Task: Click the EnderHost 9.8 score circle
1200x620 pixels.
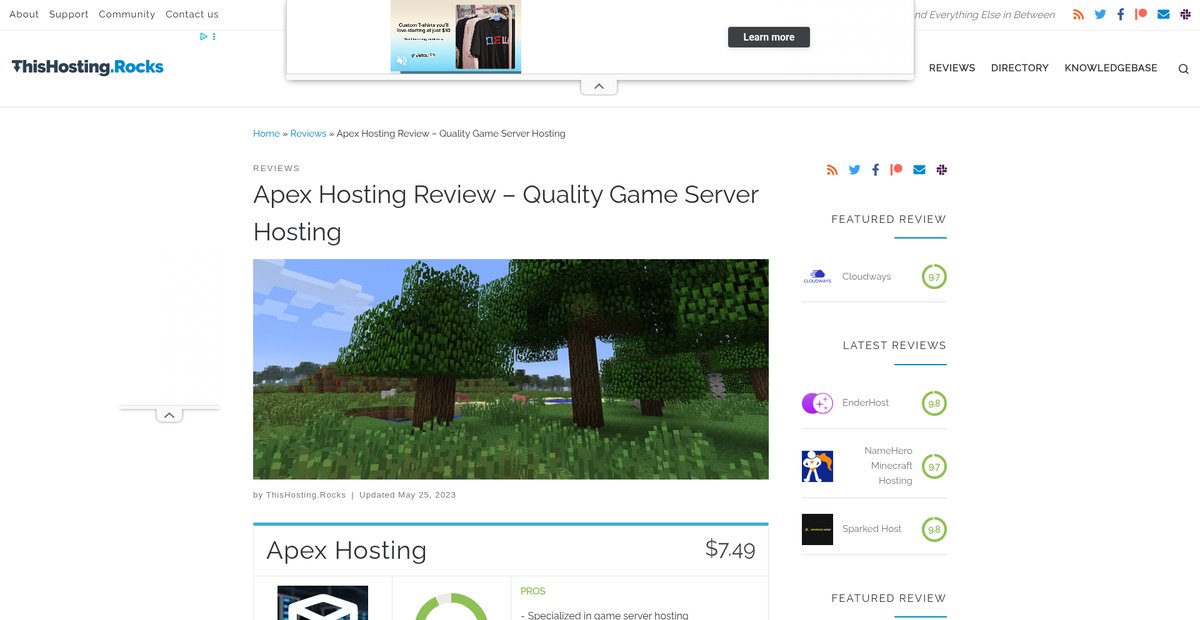Action: click(934, 403)
